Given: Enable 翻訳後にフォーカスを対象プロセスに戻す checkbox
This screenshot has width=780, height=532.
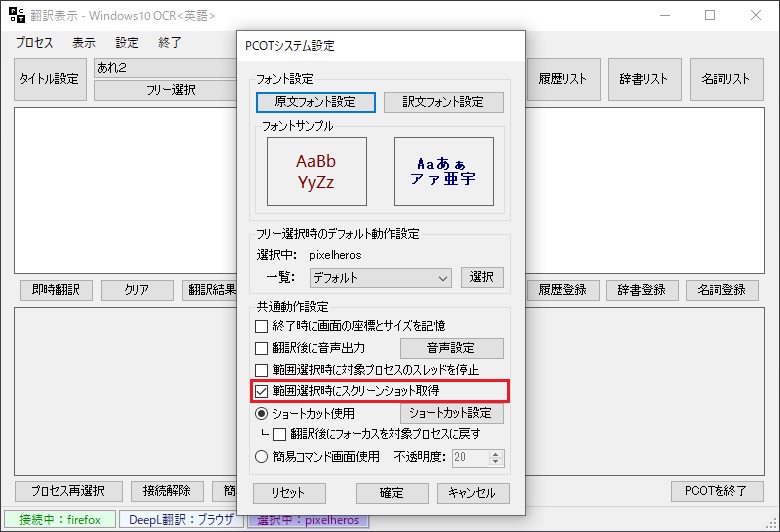Looking at the screenshot, I should [x=279, y=434].
